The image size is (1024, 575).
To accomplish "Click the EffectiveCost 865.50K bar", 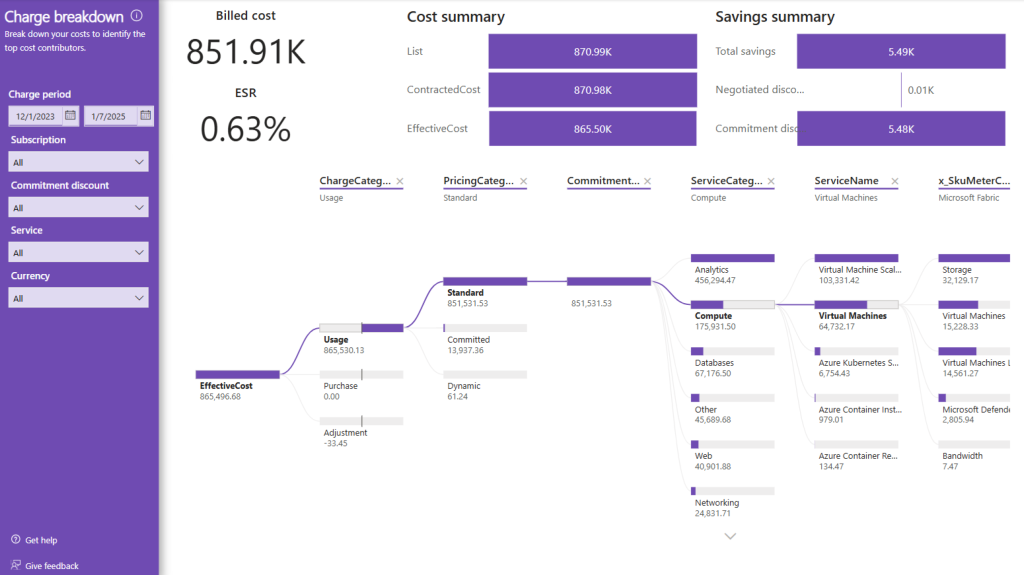I will (x=592, y=129).
